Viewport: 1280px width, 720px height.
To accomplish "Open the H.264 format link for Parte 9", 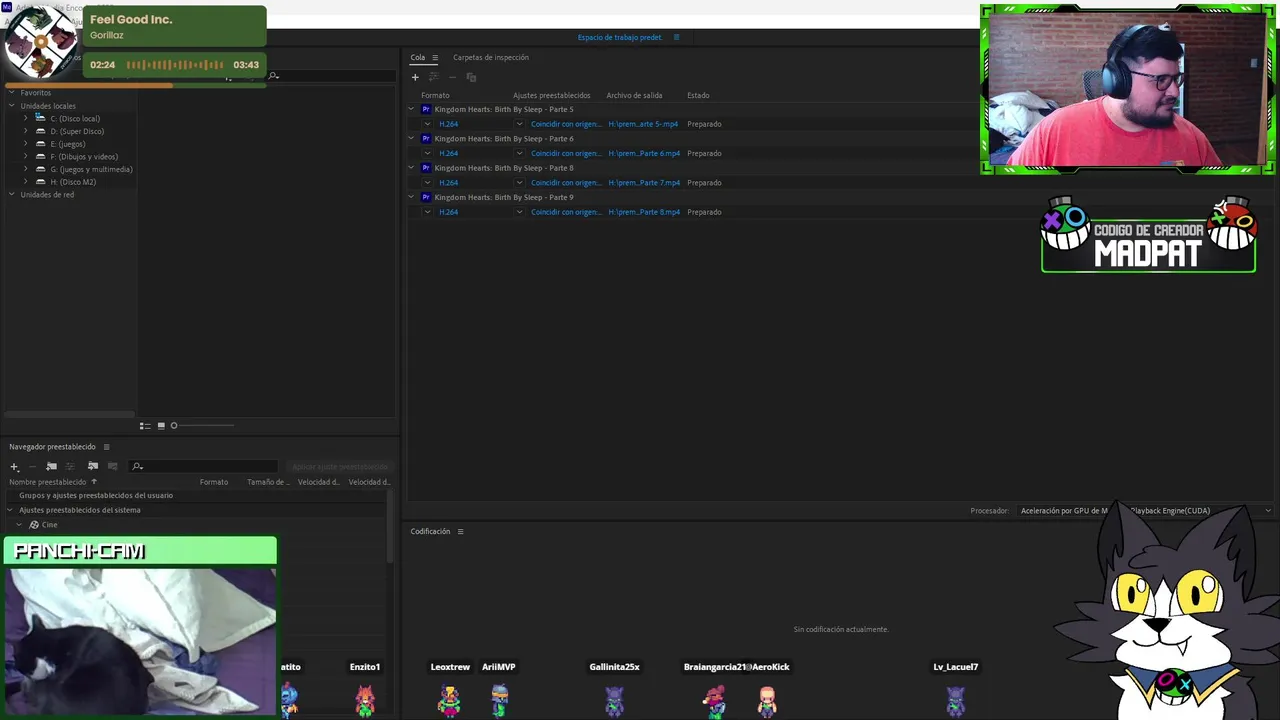I will (448, 212).
